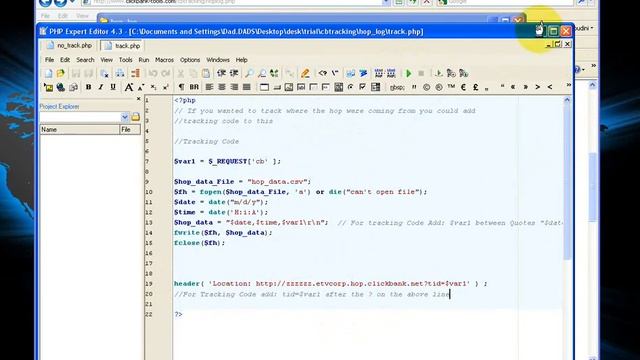
Task: Insert paragraph tag with ¶ icon
Action: [181, 87]
